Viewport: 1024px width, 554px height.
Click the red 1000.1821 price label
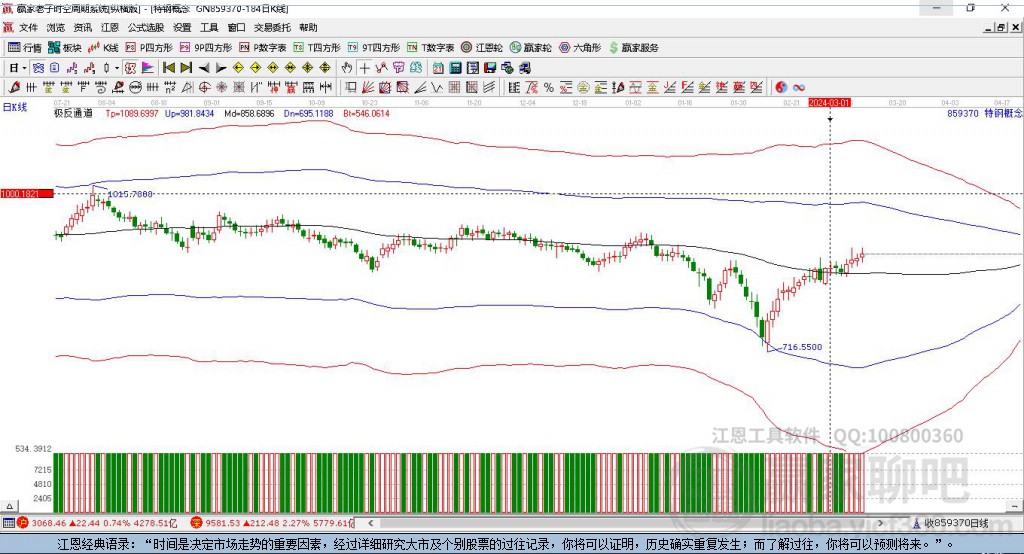pyautogui.click(x=27, y=194)
